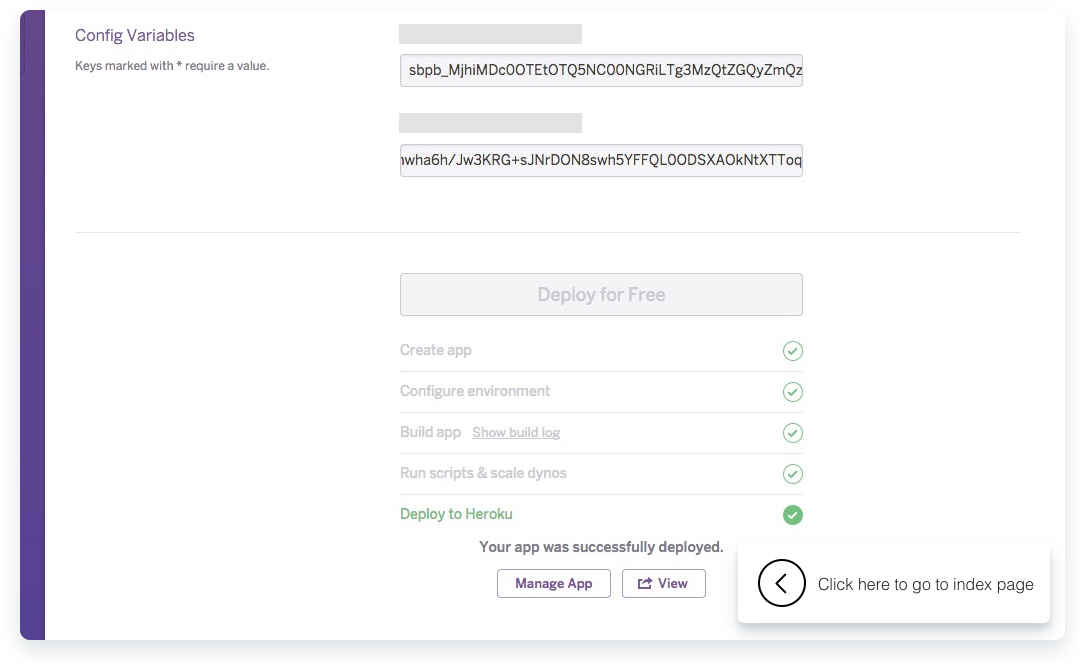Click the View button
1085x670 pixels.
coord(664,583)
